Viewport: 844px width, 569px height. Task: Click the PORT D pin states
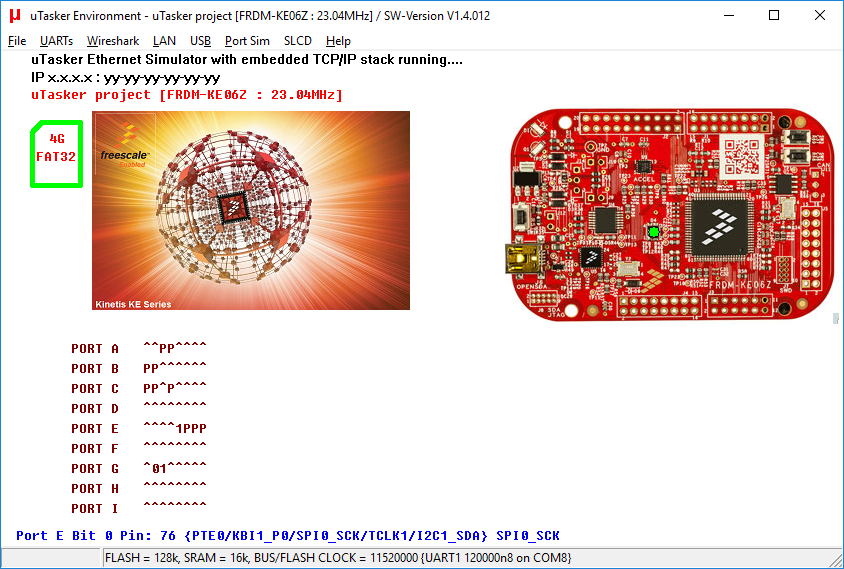pos(175,408)
